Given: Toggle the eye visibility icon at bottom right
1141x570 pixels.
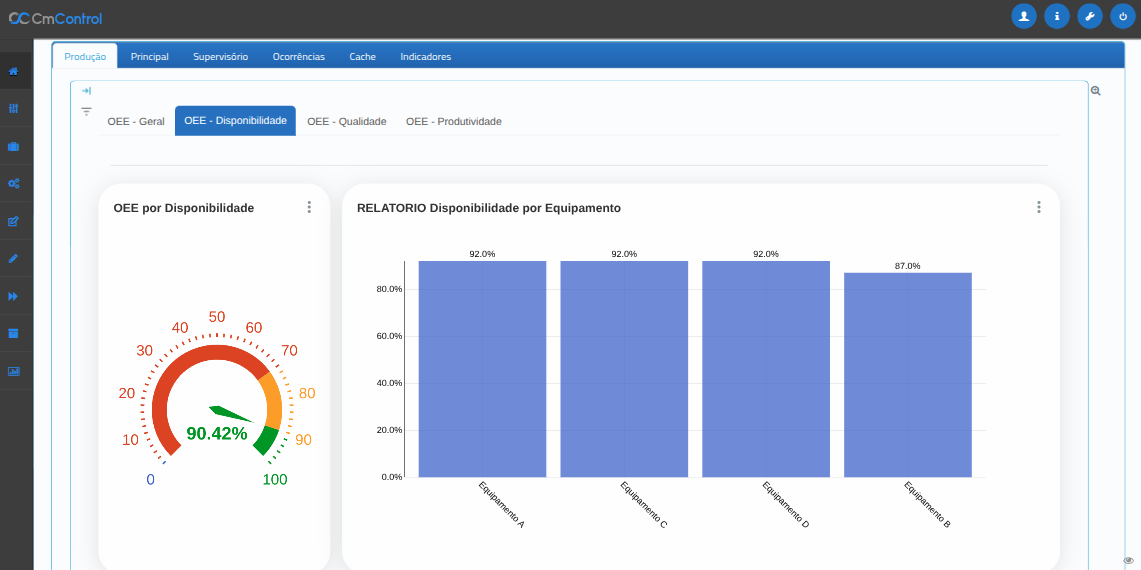Looking at the screenshot, I should tap(1128, 561).
